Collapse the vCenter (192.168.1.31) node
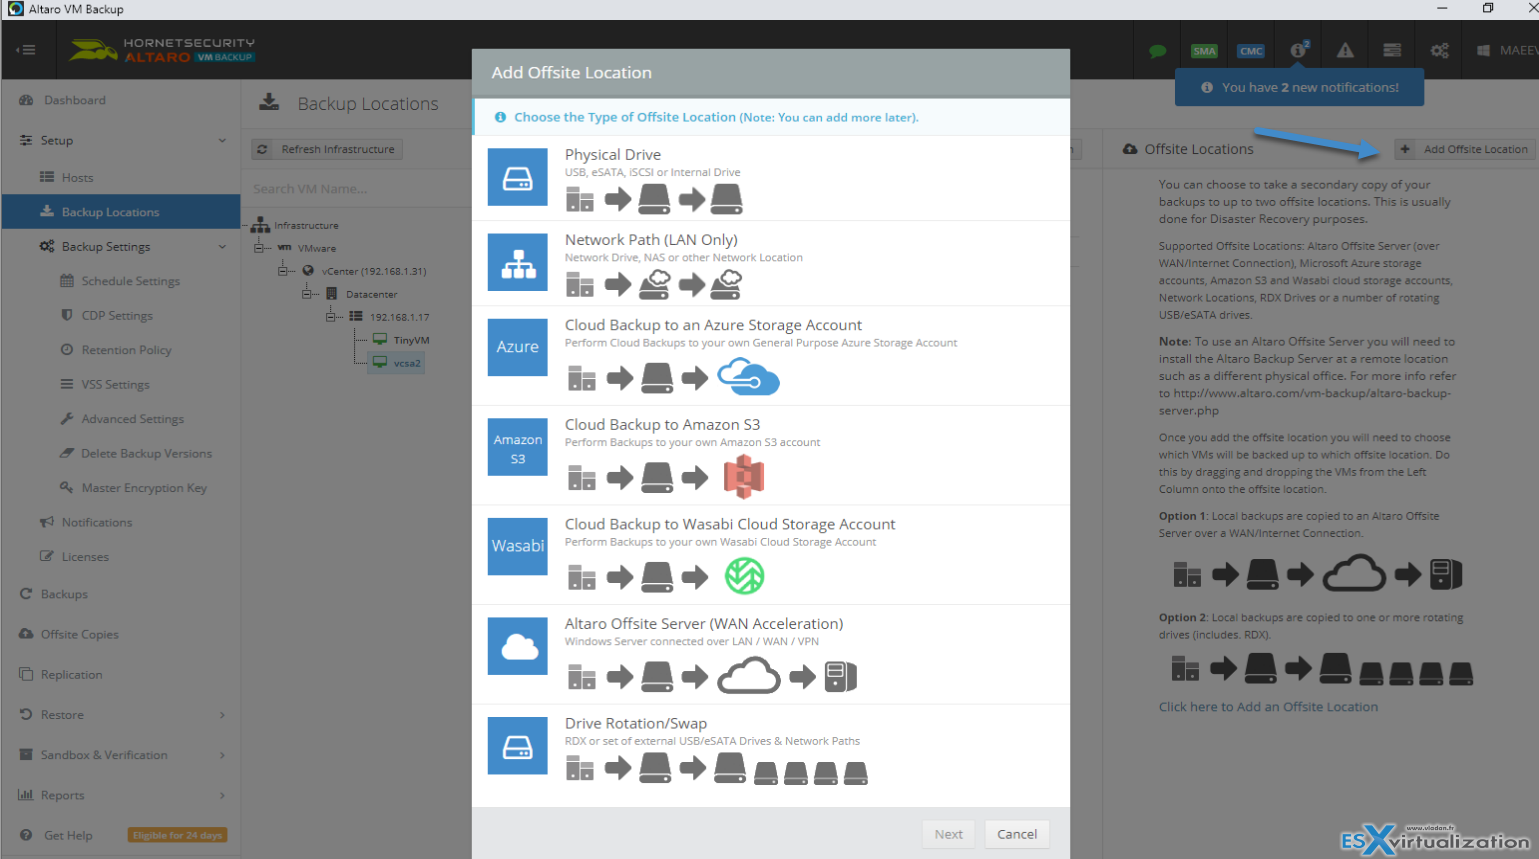1539x859 pixels. pos(283,271)
